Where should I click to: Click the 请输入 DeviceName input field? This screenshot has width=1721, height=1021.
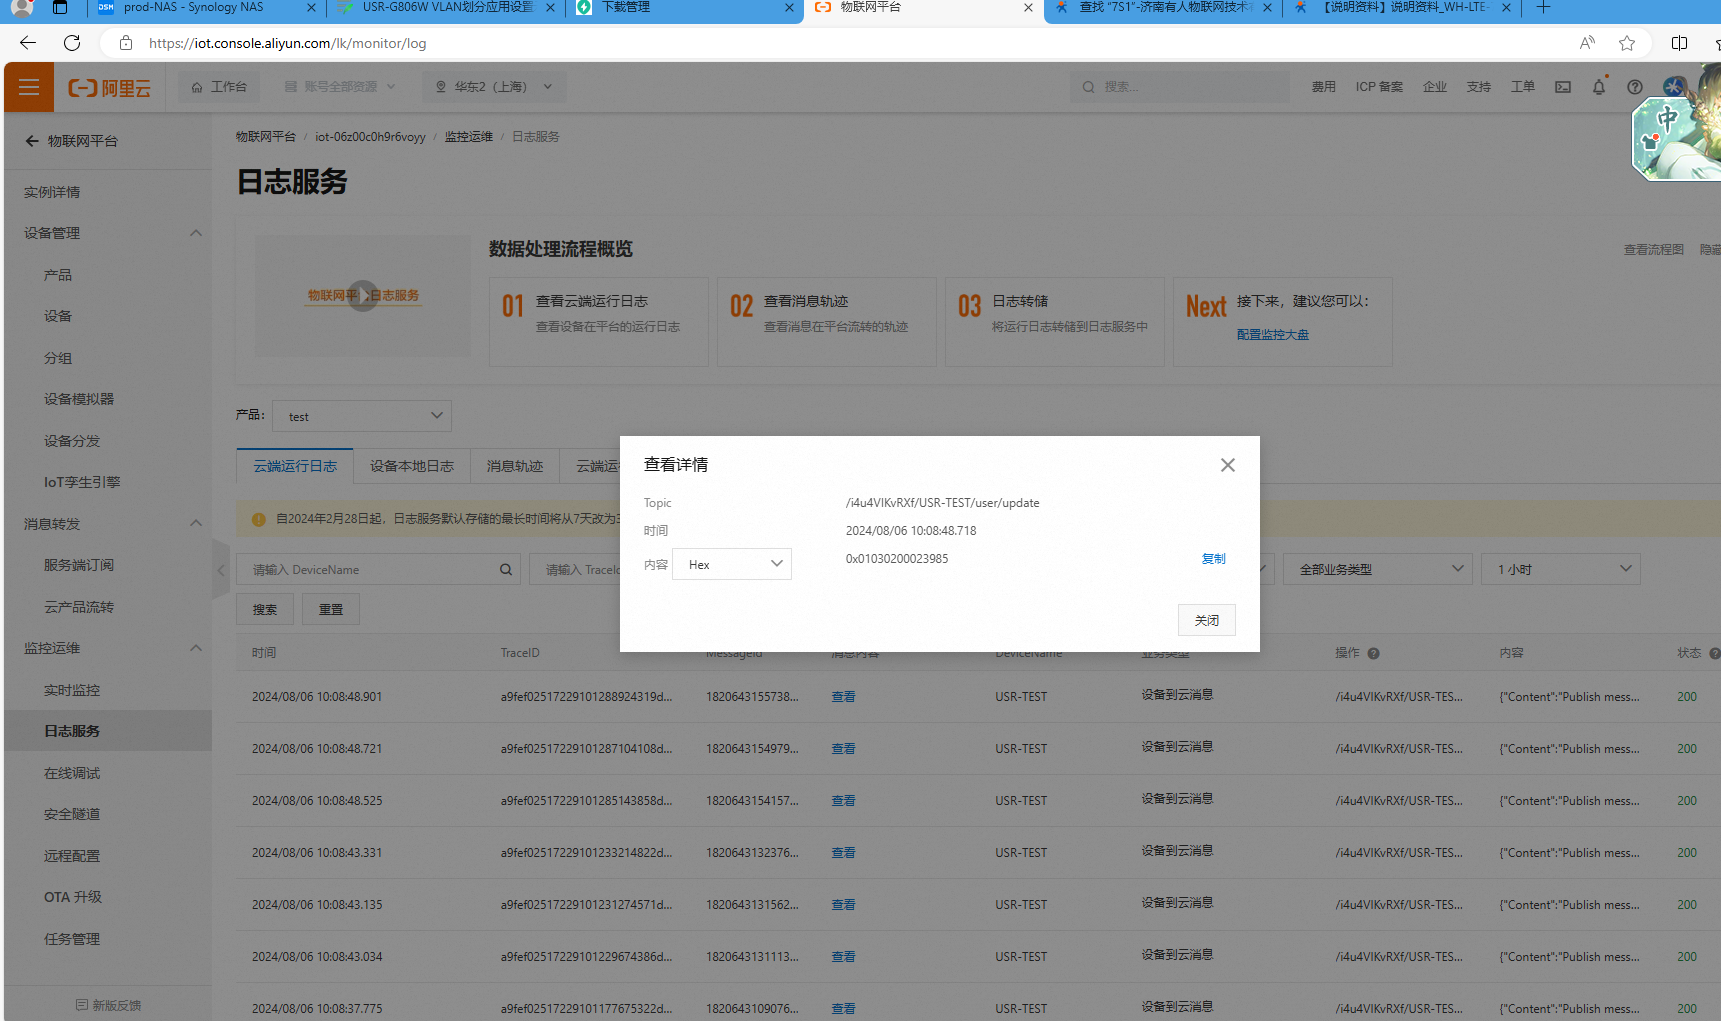[370, 570]
